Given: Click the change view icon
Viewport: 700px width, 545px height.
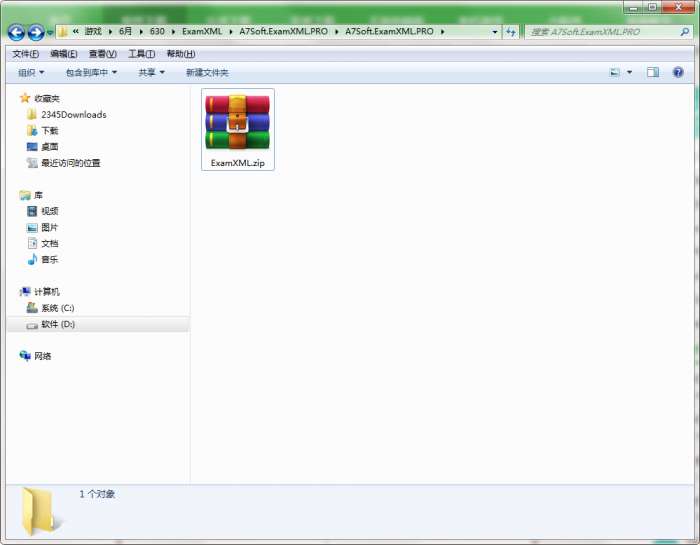Looking at the screenshot, I should 615,72.
